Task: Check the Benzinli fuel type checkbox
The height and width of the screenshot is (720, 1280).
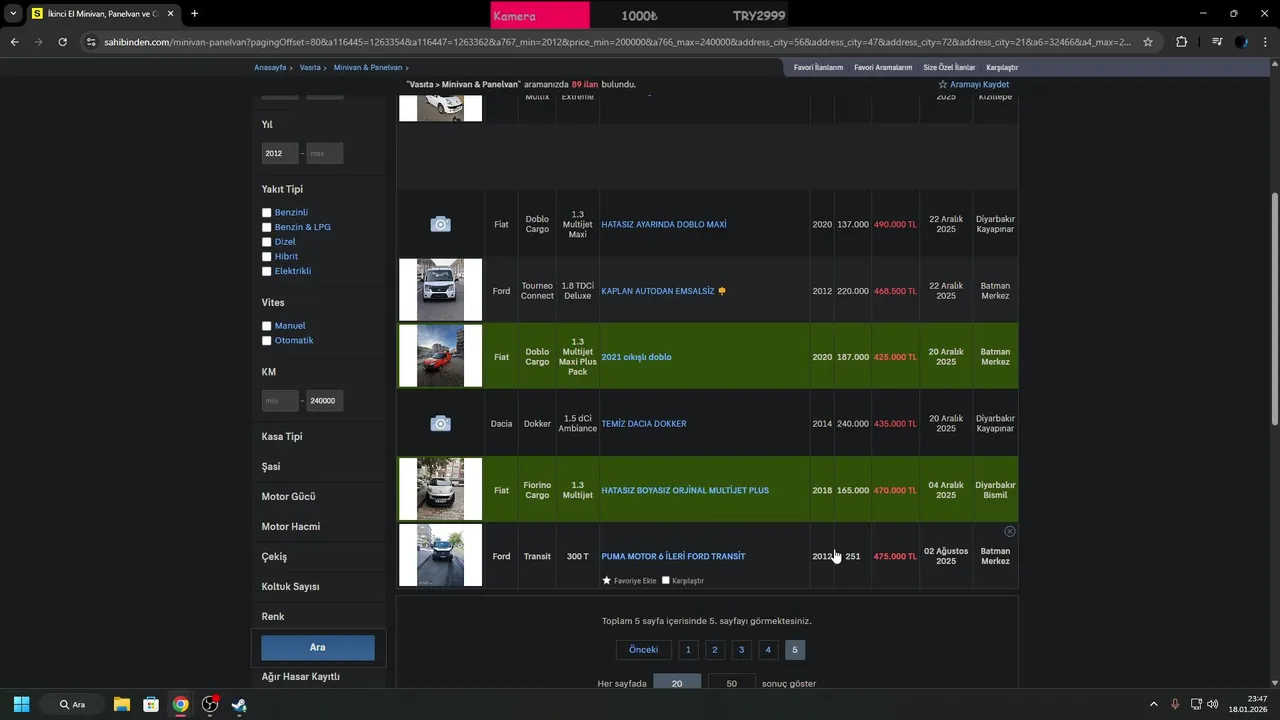Action: [x=267, y=213]
